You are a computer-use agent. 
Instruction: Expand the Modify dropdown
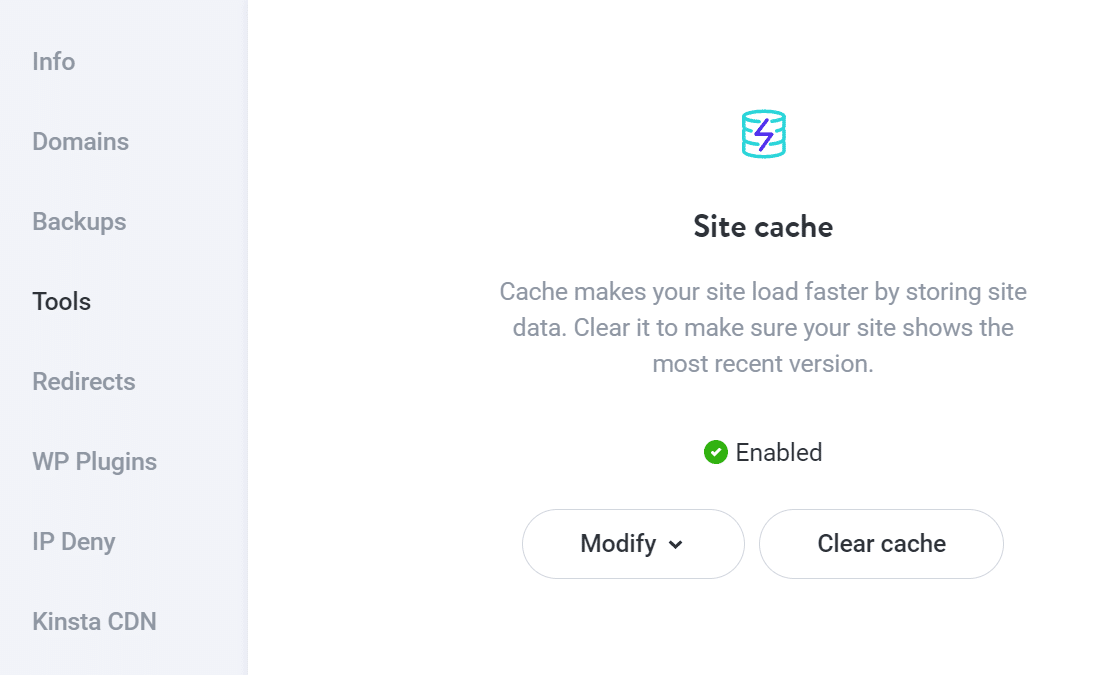click(x=633, y=544)
